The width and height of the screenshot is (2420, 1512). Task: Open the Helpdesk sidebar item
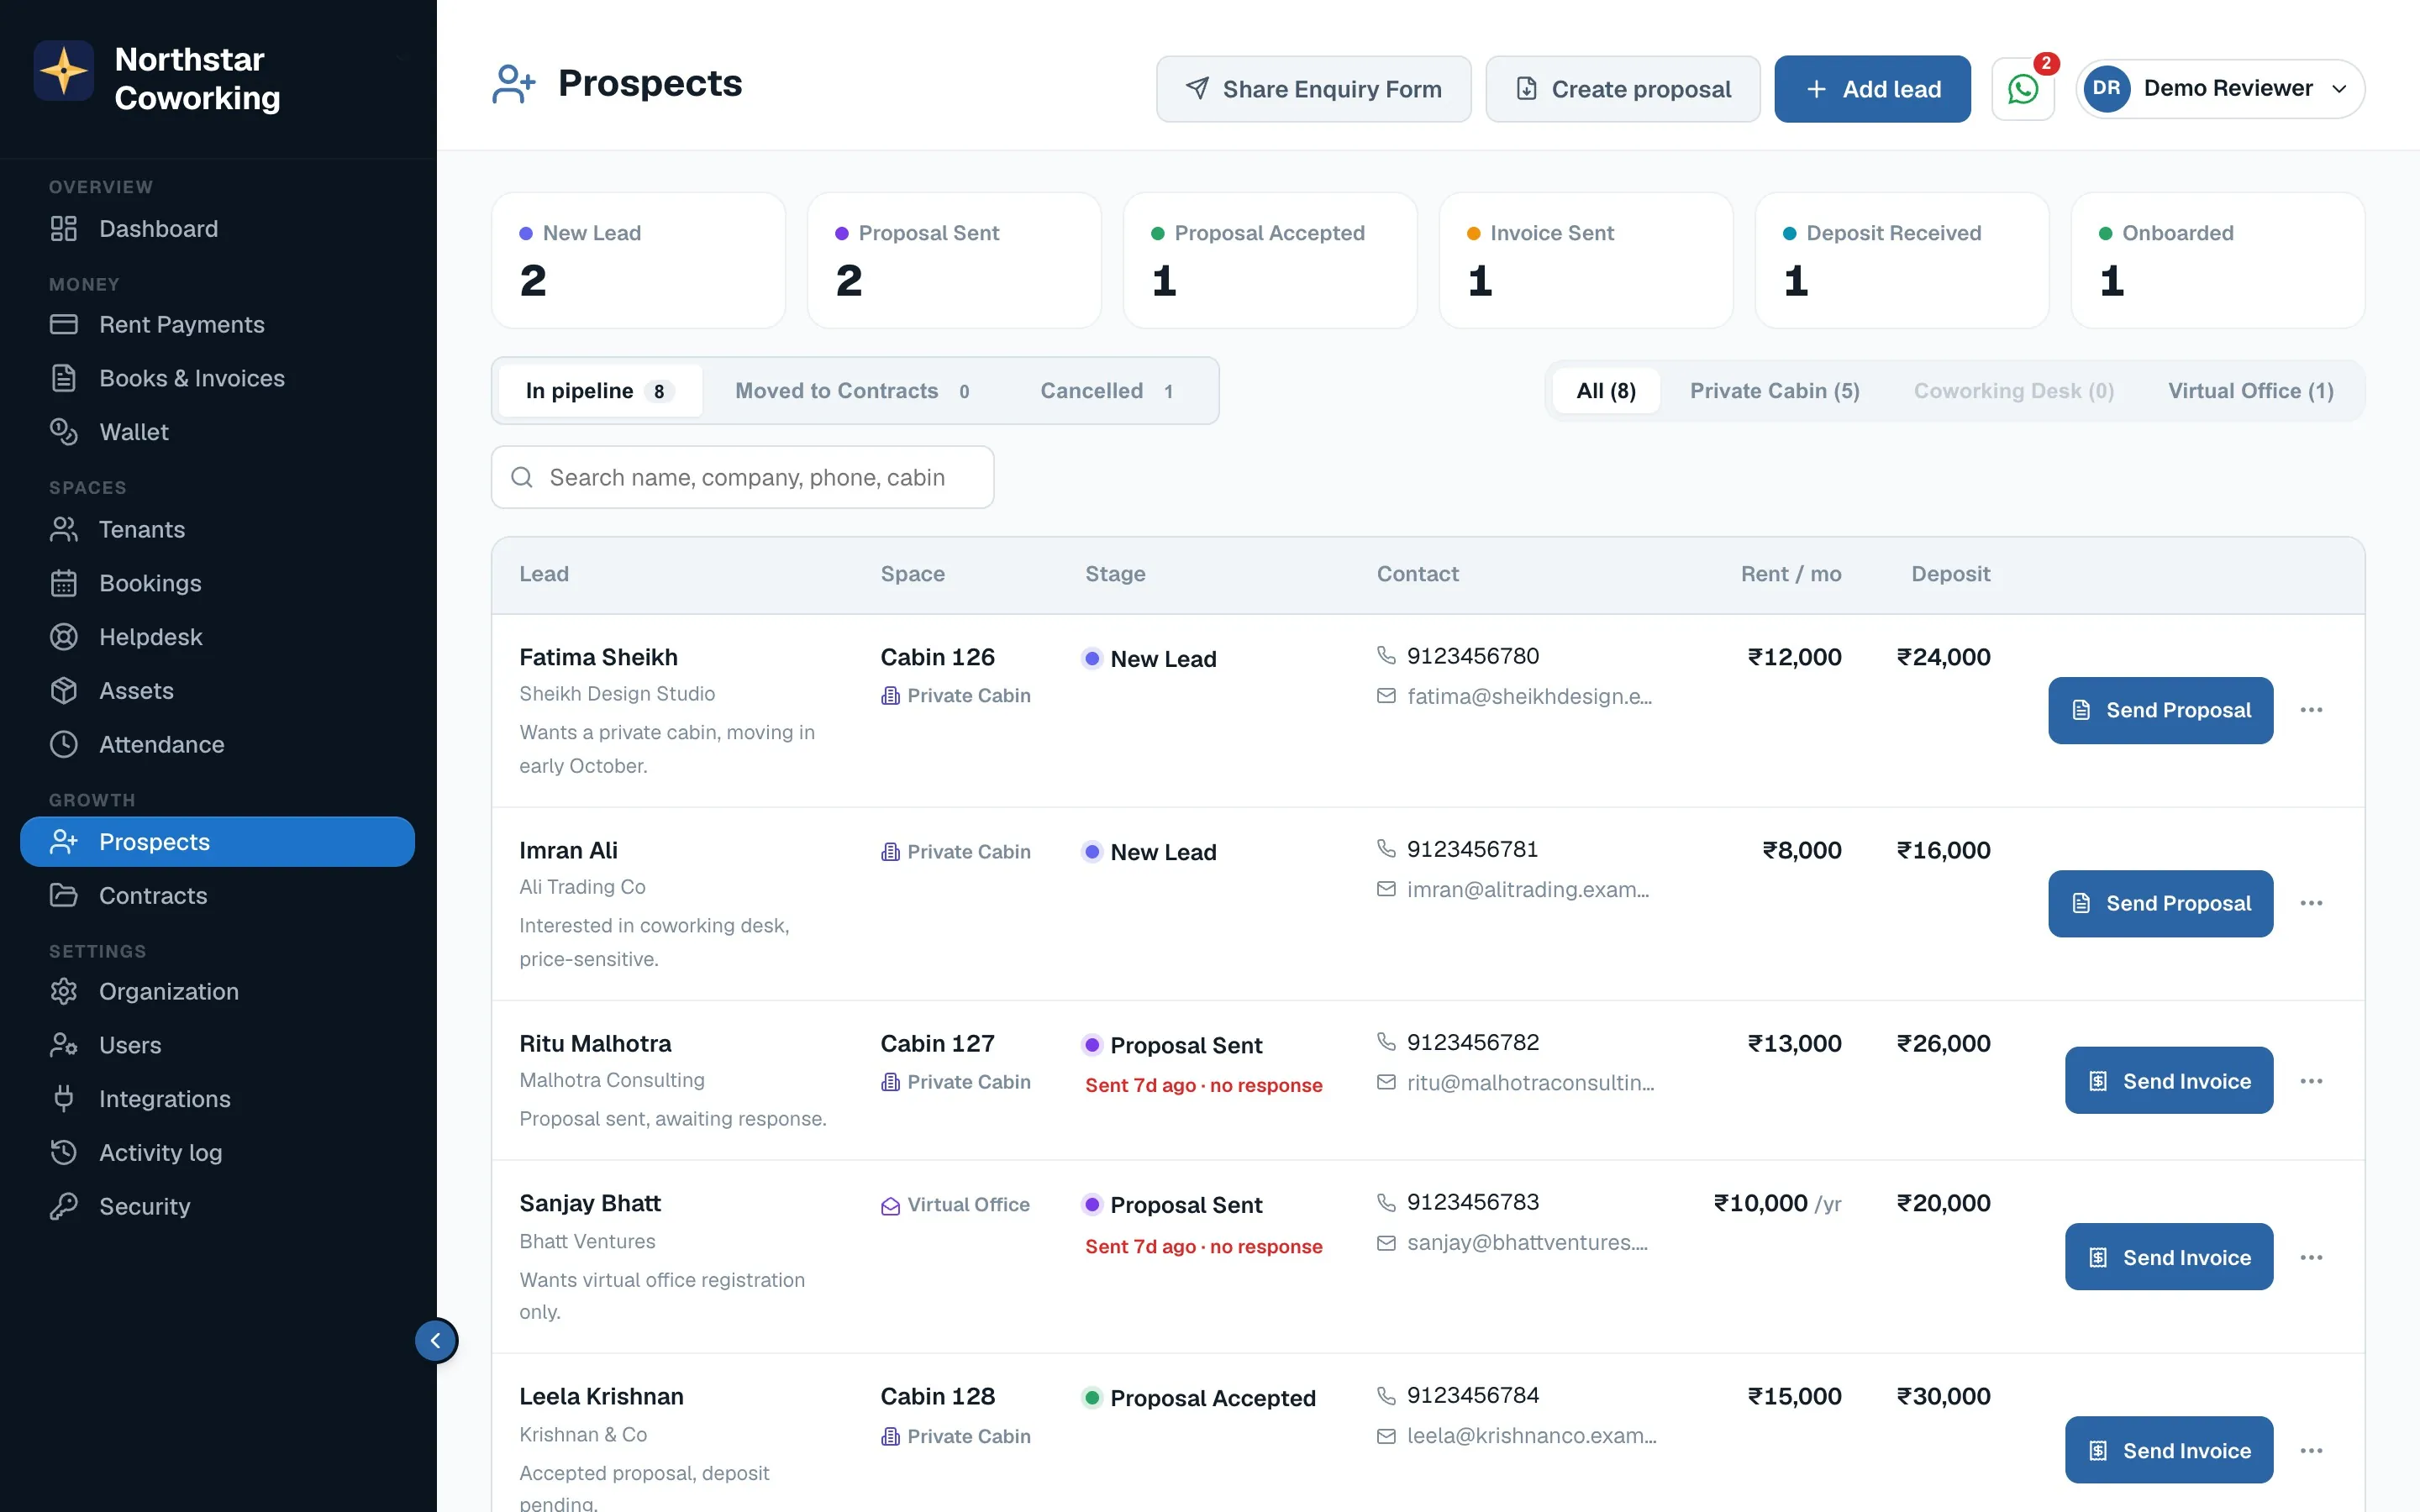coord(217,637)
